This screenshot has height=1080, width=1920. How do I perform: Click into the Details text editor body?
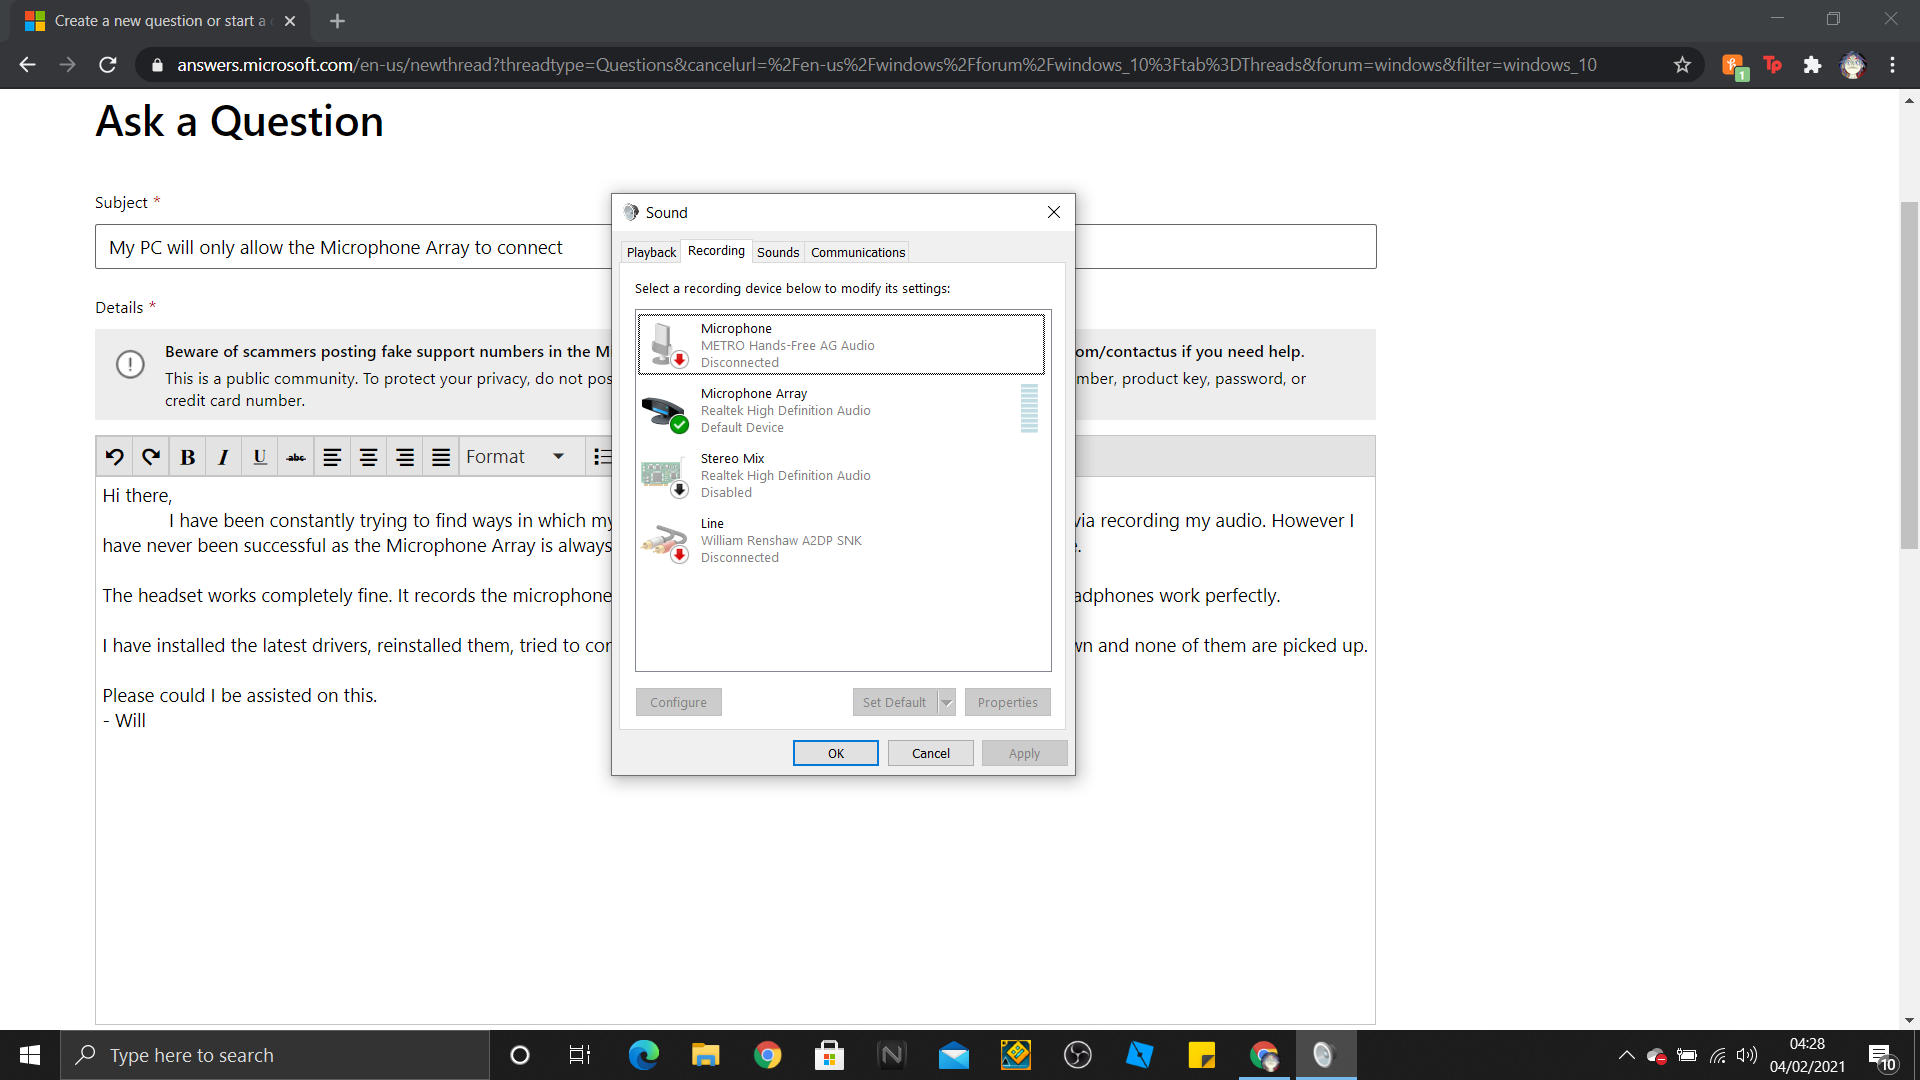[x=735, y=750]
